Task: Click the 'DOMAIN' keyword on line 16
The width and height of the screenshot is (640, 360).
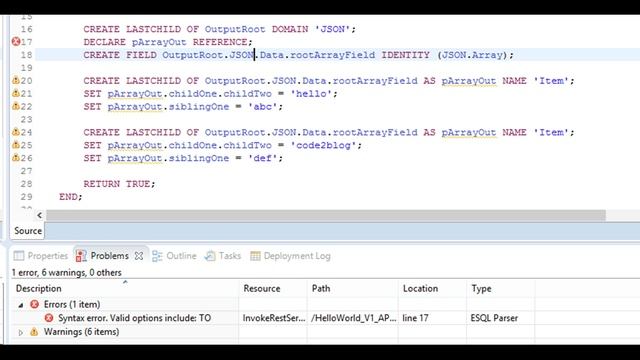Action: [290, 29]
